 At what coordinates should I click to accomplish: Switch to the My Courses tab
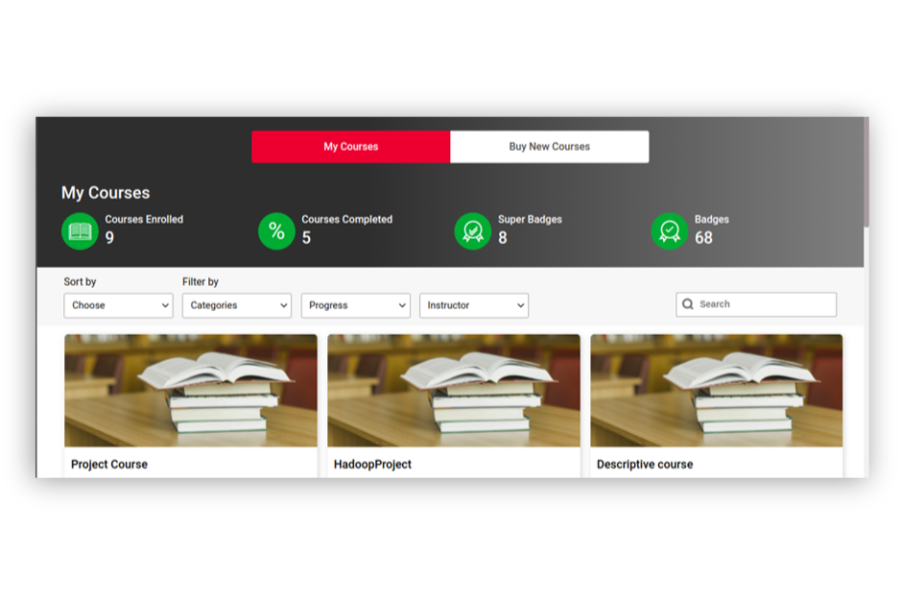pyautogui.click(x=351, y=146)
